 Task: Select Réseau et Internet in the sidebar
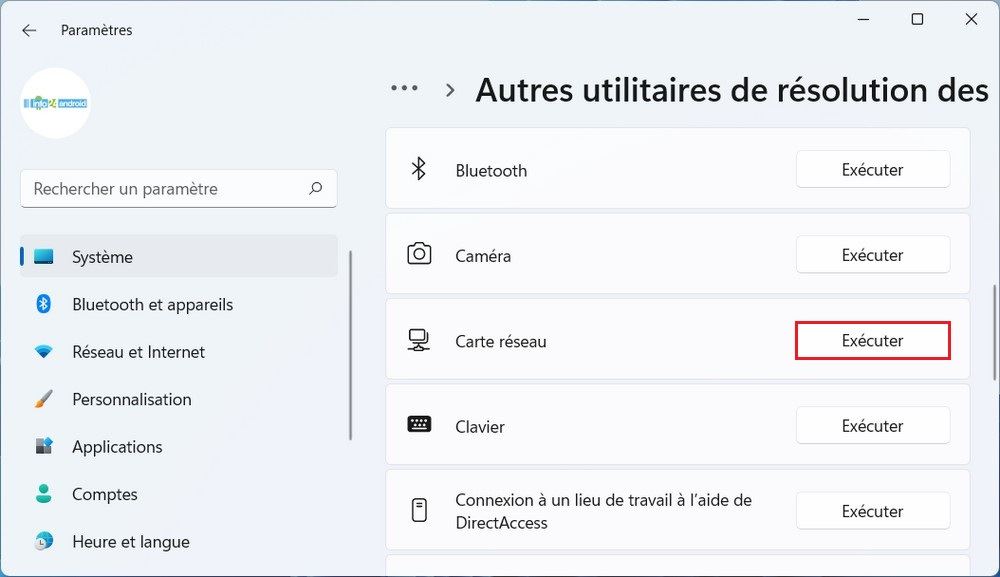pyautogui.click(x=138, y=351)
